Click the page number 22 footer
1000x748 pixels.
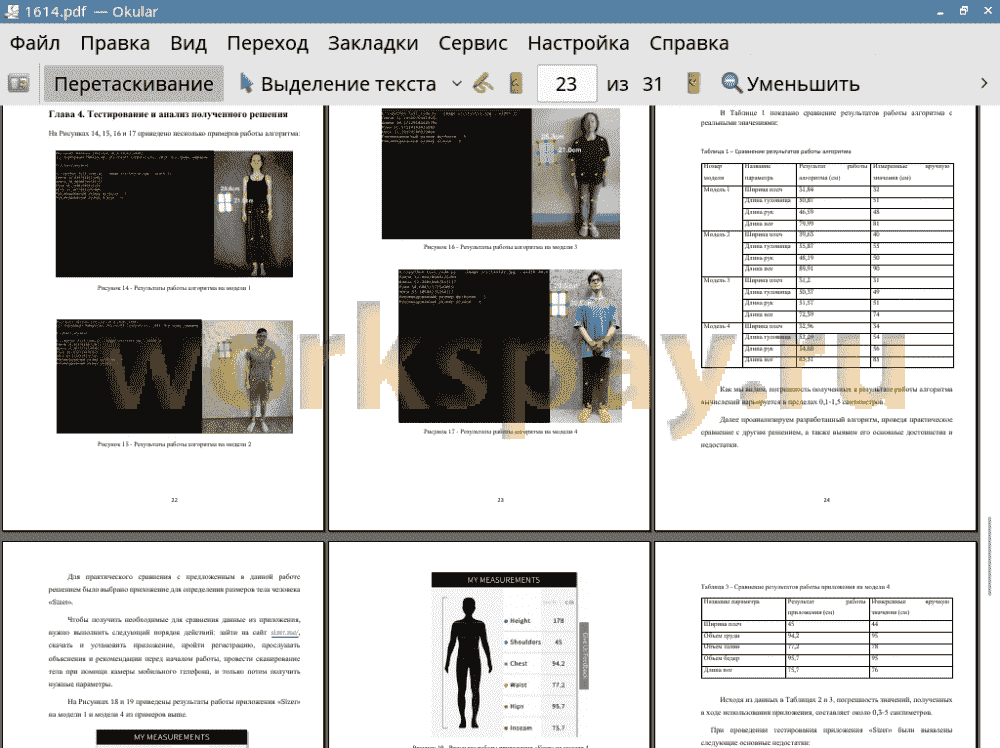pos(174,500)
